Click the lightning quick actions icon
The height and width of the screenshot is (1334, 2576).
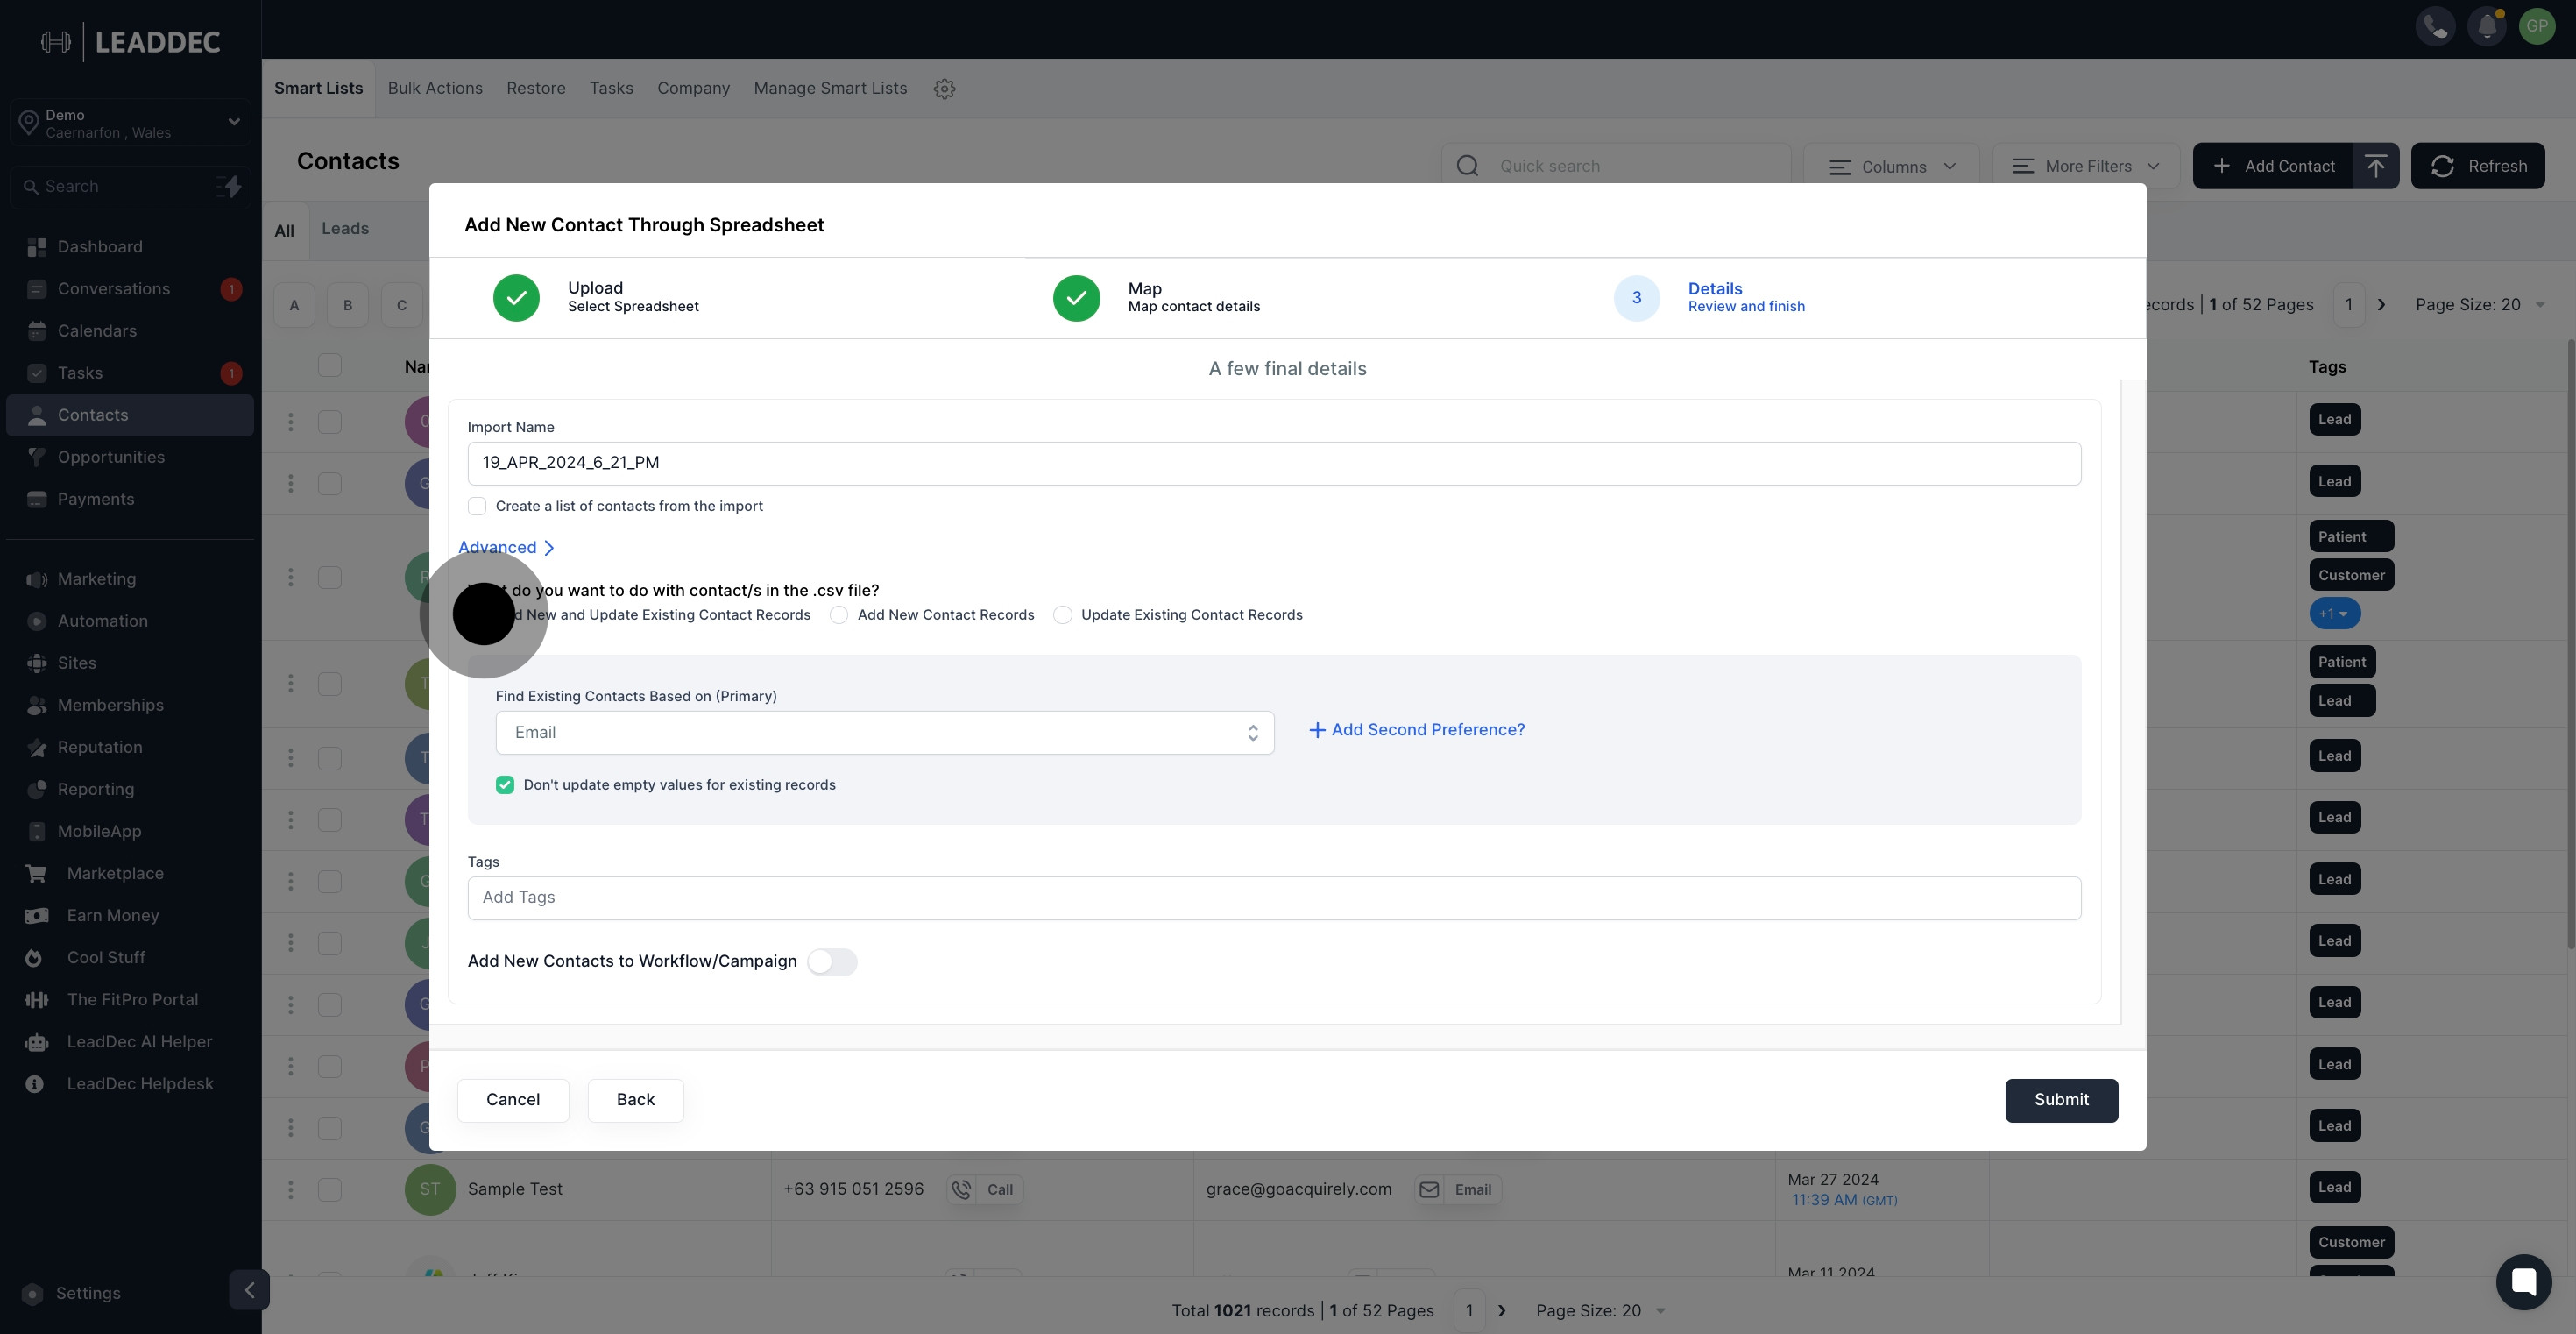[x=230, y=186]
